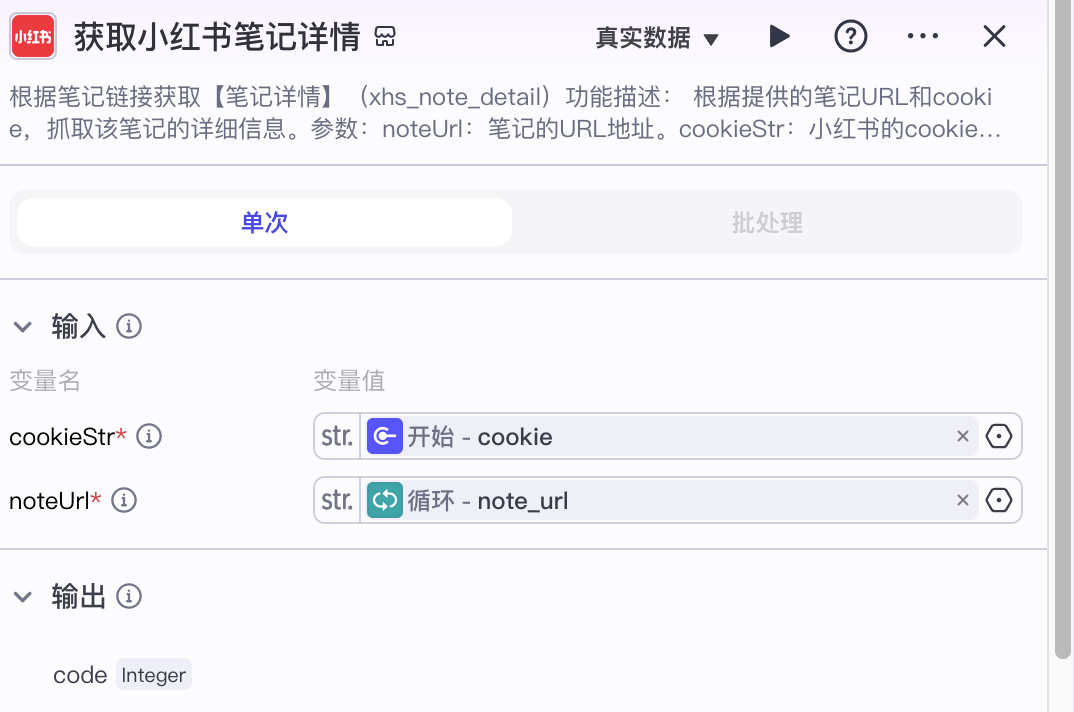Open the three-dot more options menu

pyautogui.click(x=922, y=37)
